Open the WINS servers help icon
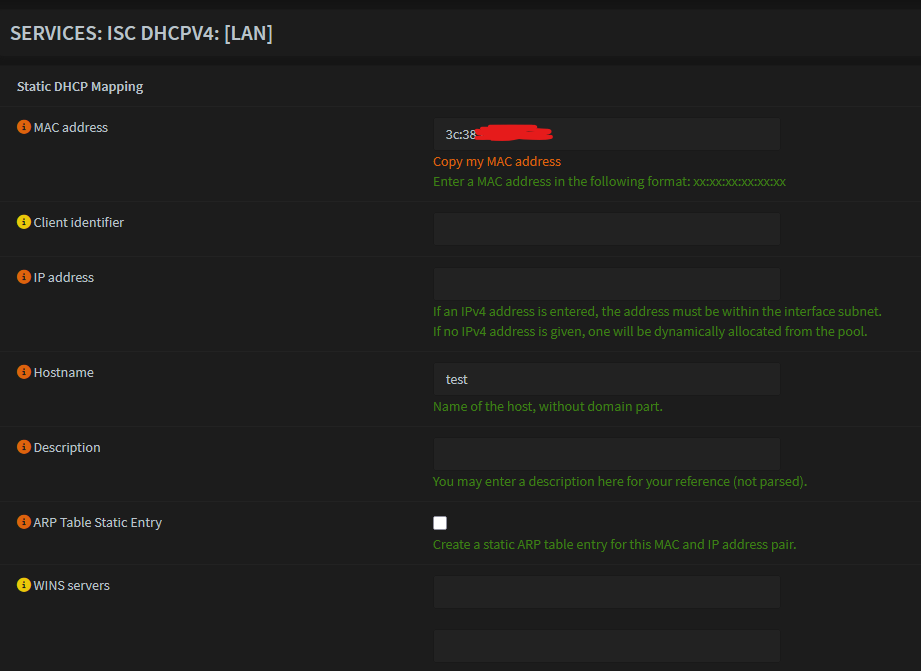The image size is (921, 671). point(23,585)
